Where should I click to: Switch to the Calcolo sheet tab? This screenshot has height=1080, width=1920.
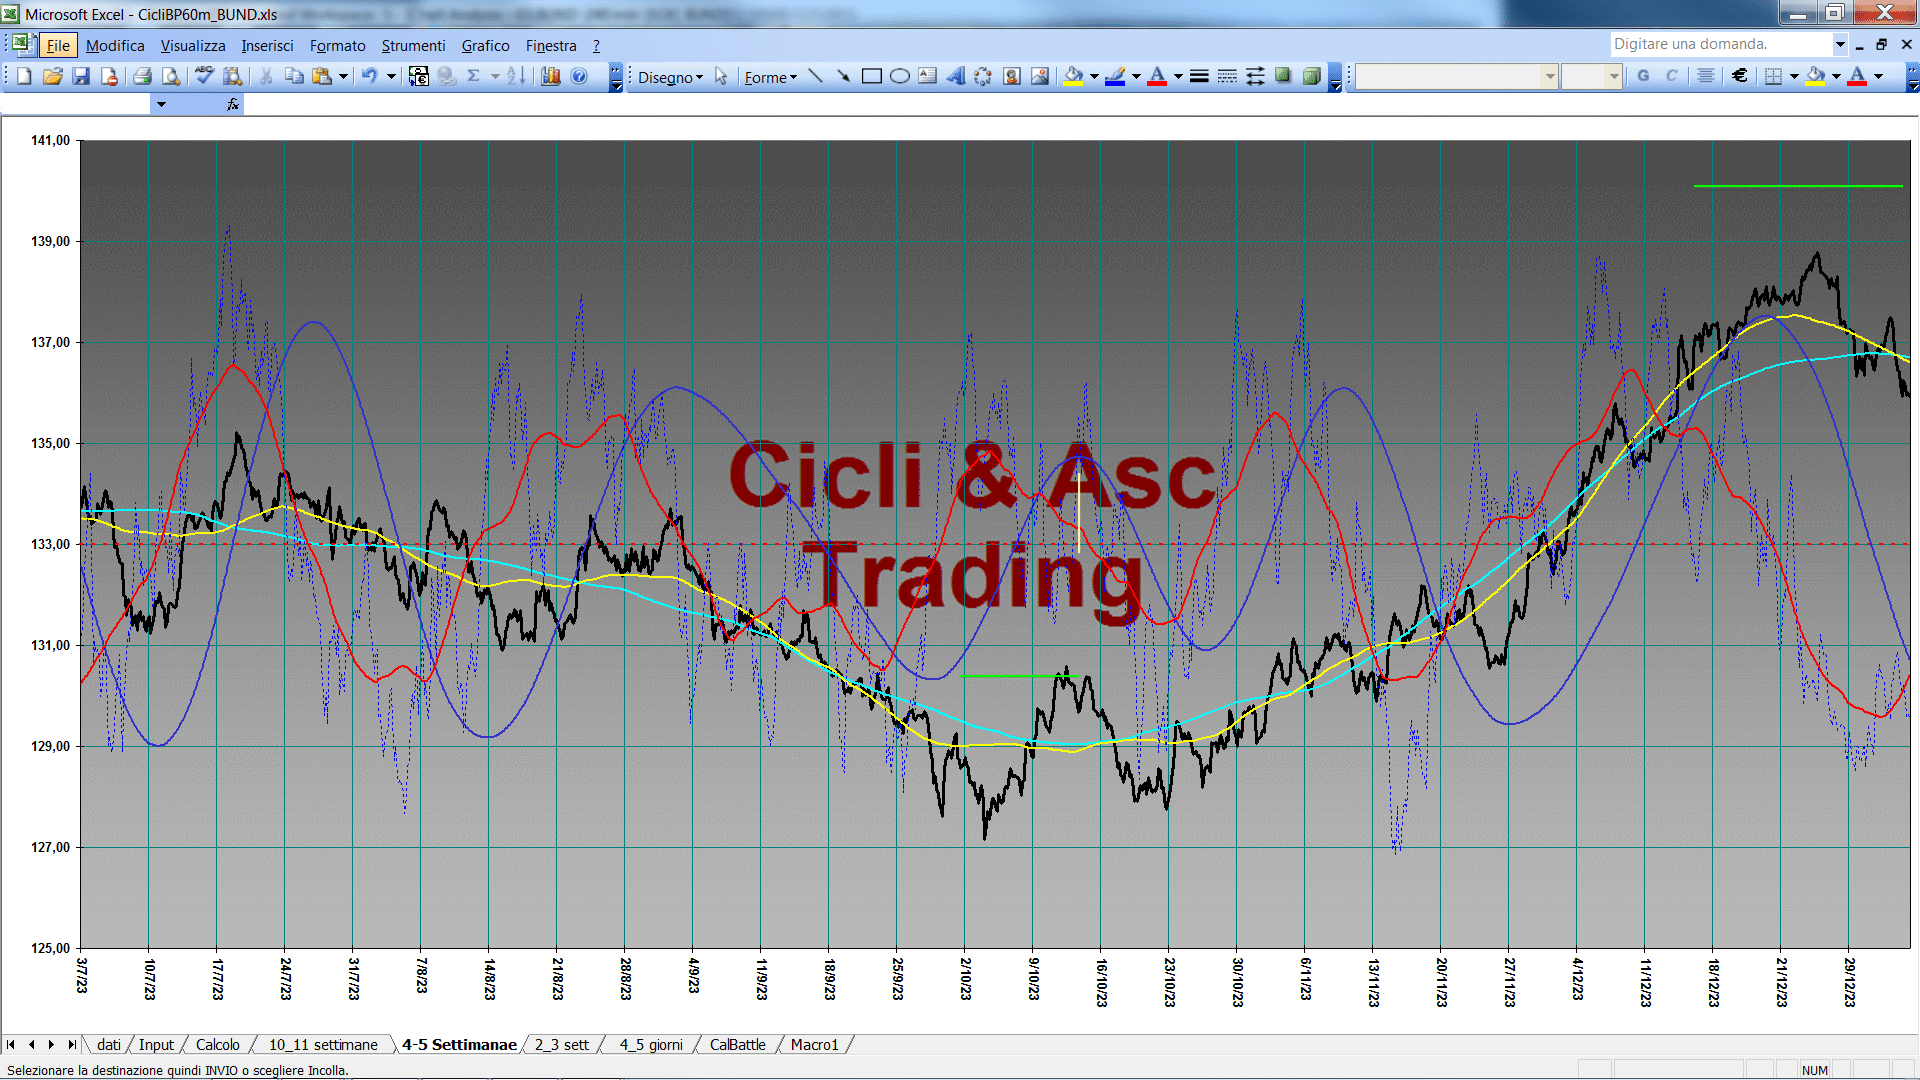coord(217,1044)
